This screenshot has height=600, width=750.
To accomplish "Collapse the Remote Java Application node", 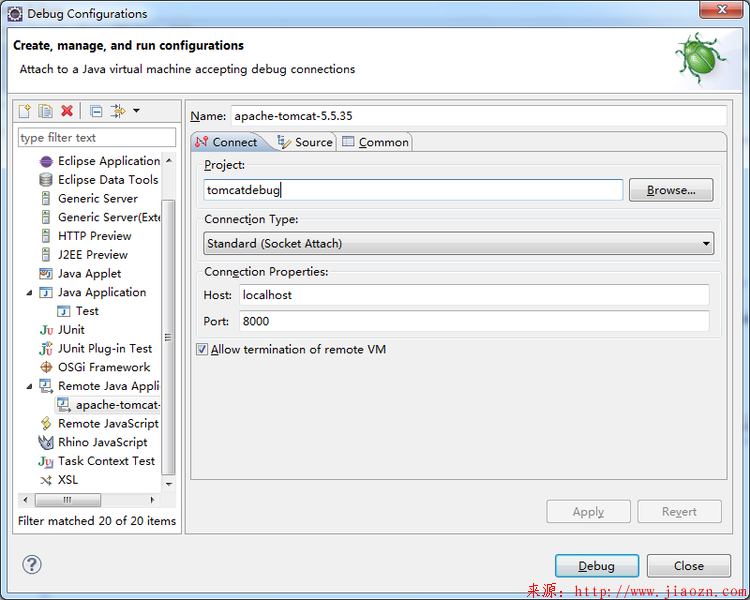I will (x=30, y=386).
